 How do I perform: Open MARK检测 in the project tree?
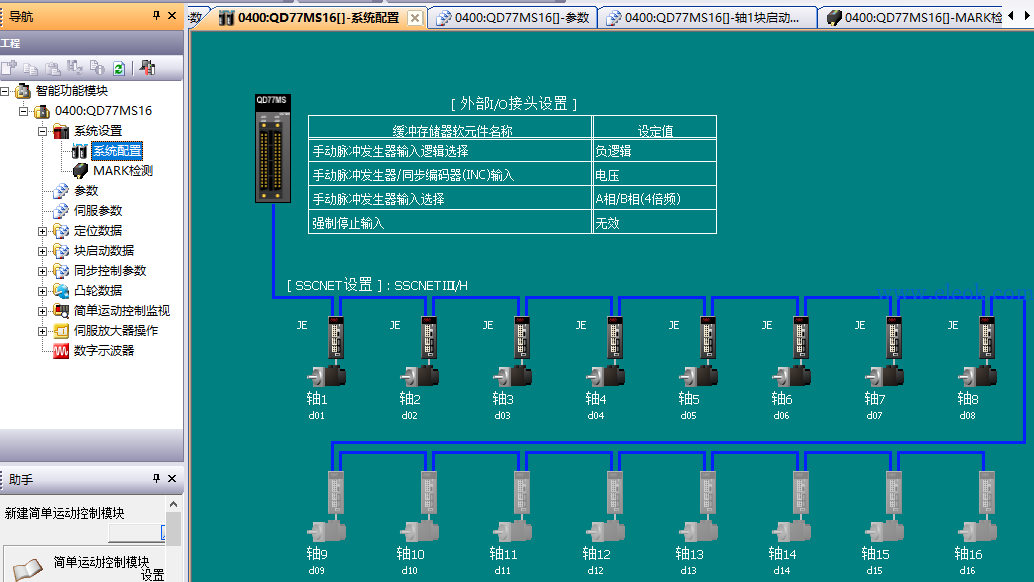[x=123, y=171]
